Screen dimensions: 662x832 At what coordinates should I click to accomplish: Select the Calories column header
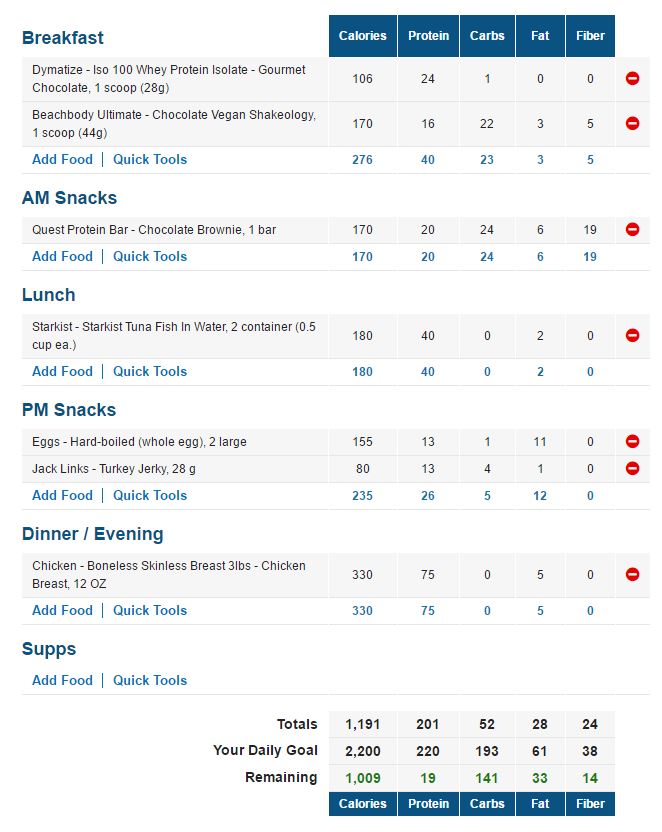click(362, 35)
